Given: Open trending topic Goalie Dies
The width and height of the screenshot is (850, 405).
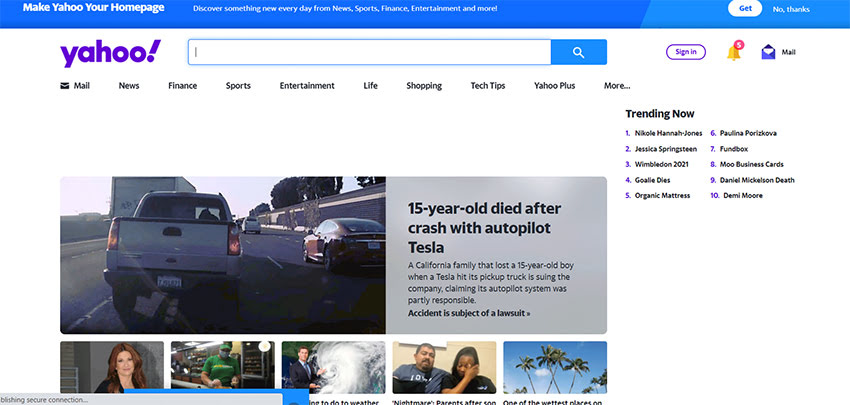Looking at the screenshot, I should [653, 180].
